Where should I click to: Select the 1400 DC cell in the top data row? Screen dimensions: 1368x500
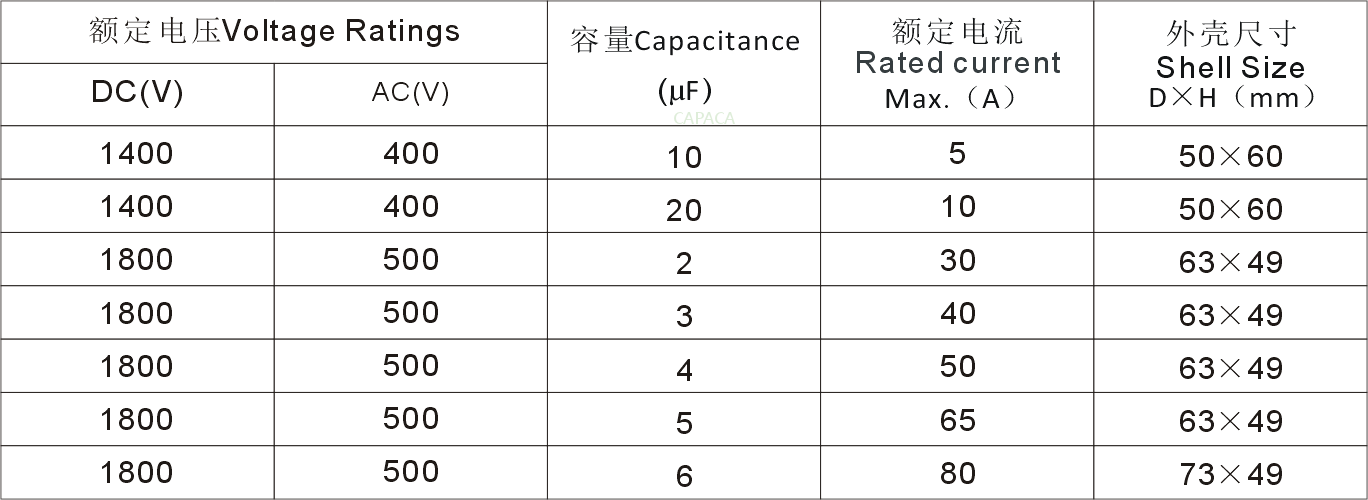(x=137, y=154)
